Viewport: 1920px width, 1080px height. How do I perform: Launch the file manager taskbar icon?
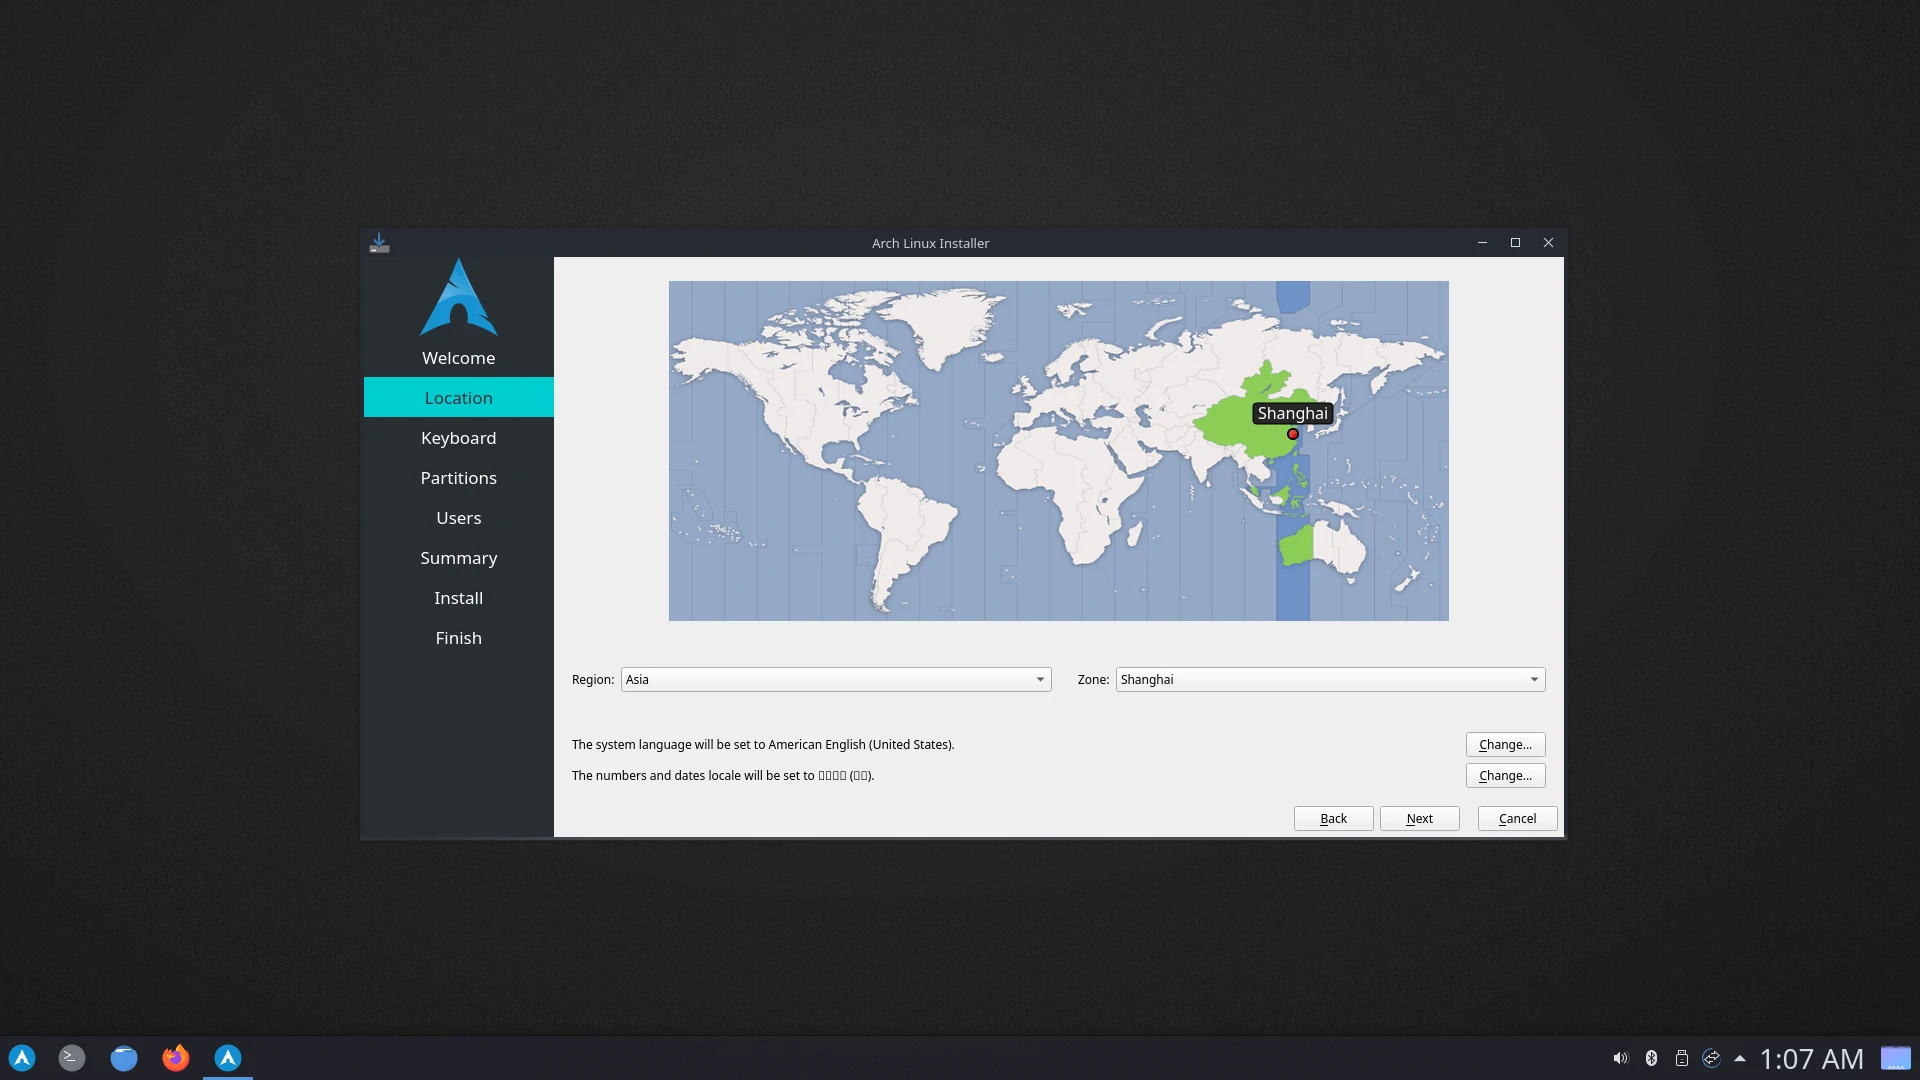124,1058
